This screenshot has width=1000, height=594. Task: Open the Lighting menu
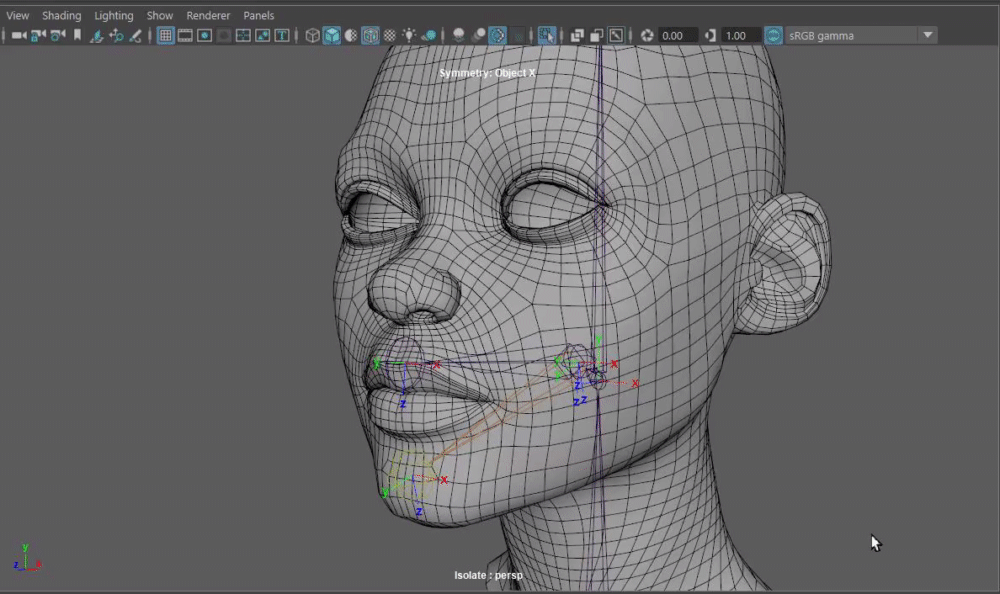[x=114, y=15]
